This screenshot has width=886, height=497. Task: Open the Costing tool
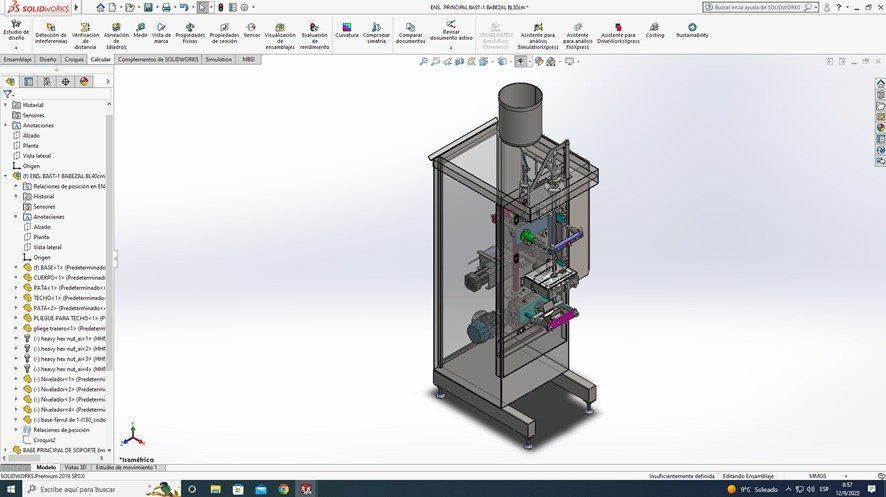655,30
